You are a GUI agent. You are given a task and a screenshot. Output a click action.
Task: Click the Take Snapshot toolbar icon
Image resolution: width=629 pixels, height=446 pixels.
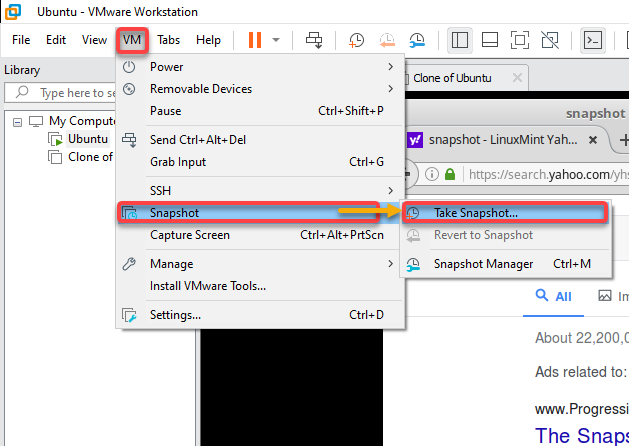(356, 40)
